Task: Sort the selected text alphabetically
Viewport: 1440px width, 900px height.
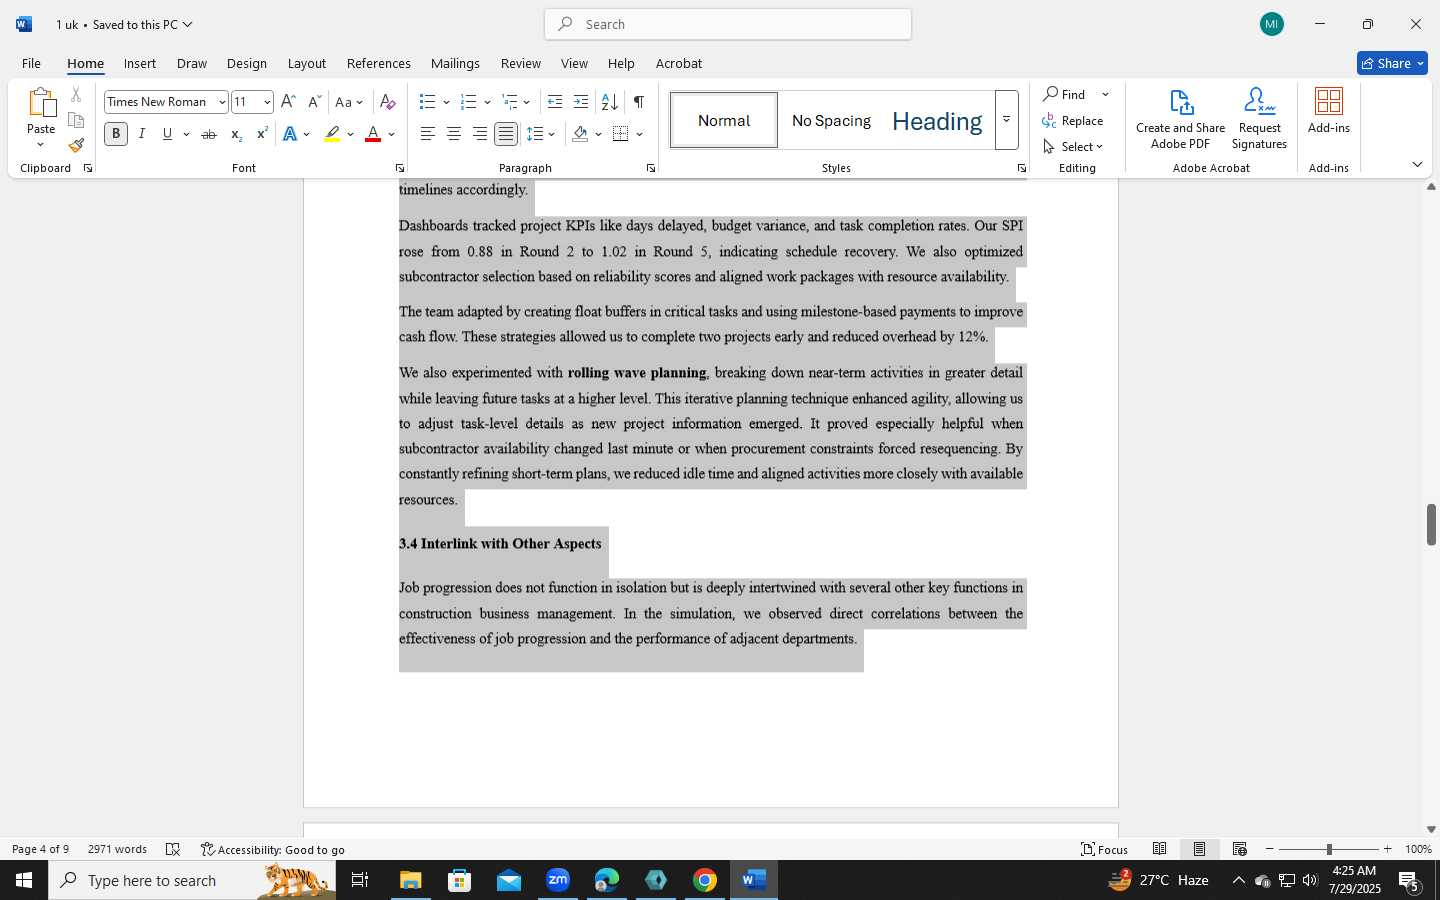Action: click(609, 102)
